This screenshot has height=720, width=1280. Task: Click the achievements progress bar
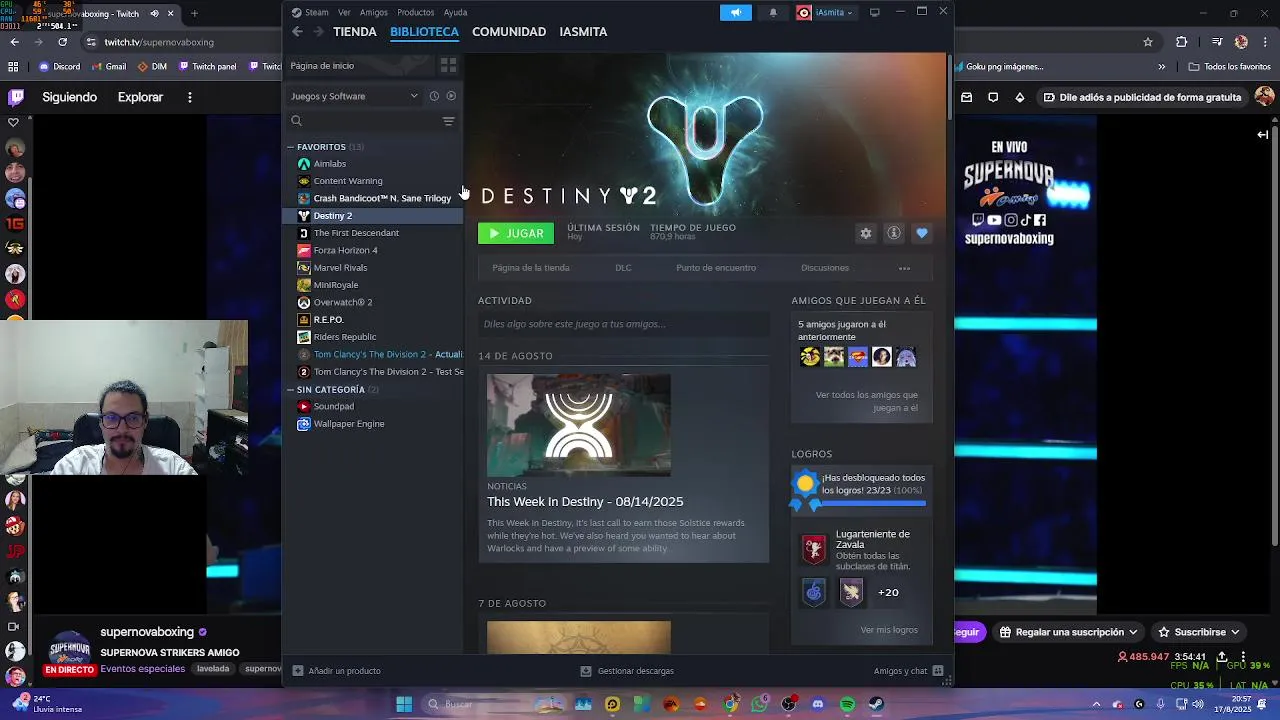click(872, 504)
